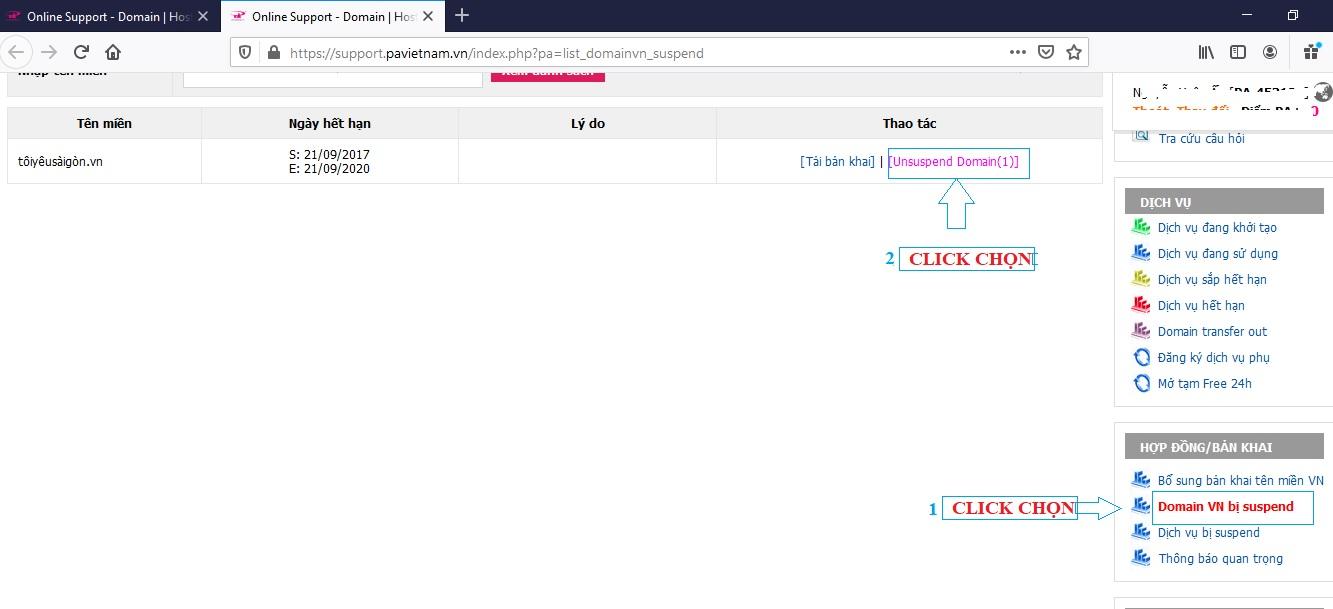Bookmark this page with the star icon

pos(1074,52)
